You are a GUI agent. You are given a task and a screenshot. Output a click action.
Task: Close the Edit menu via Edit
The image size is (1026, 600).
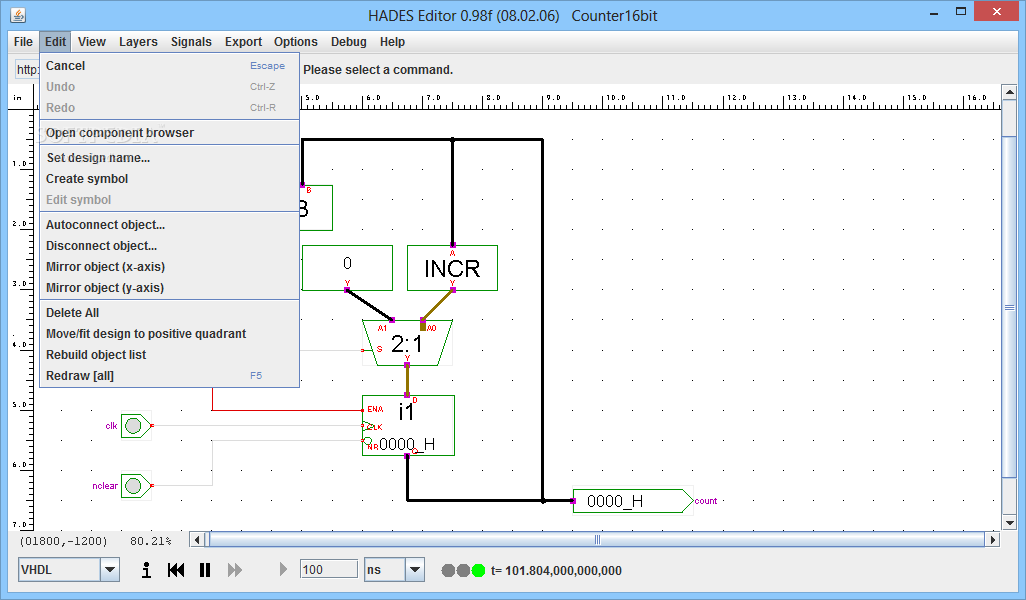point(55,42)
